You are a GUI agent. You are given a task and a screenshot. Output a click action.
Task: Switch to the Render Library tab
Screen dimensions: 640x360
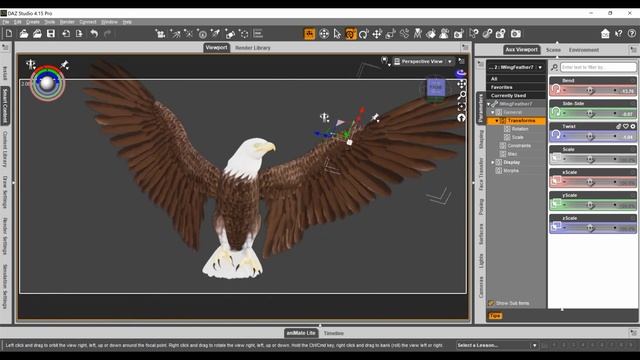253,48
